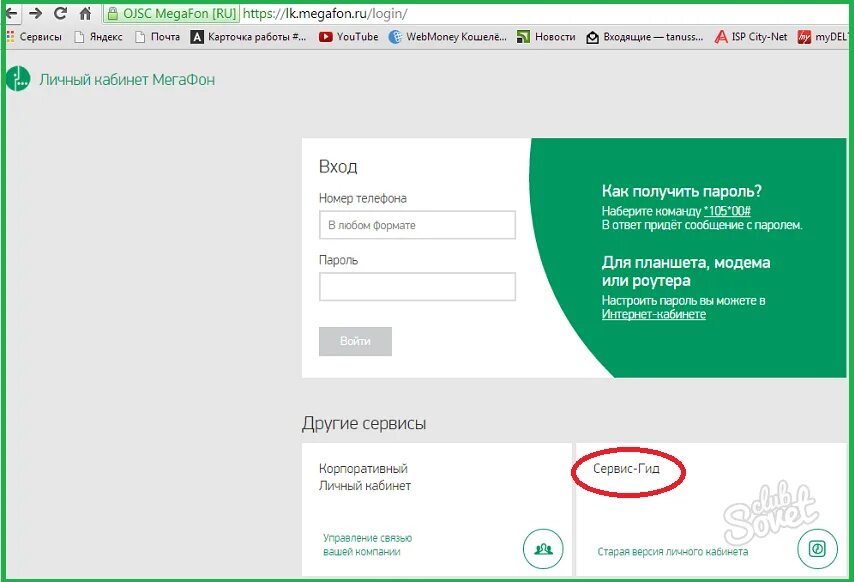Open the WebMoney Кошелёк bookmark
This screenshot has width=854, height=582.
(x=448, y=37)
